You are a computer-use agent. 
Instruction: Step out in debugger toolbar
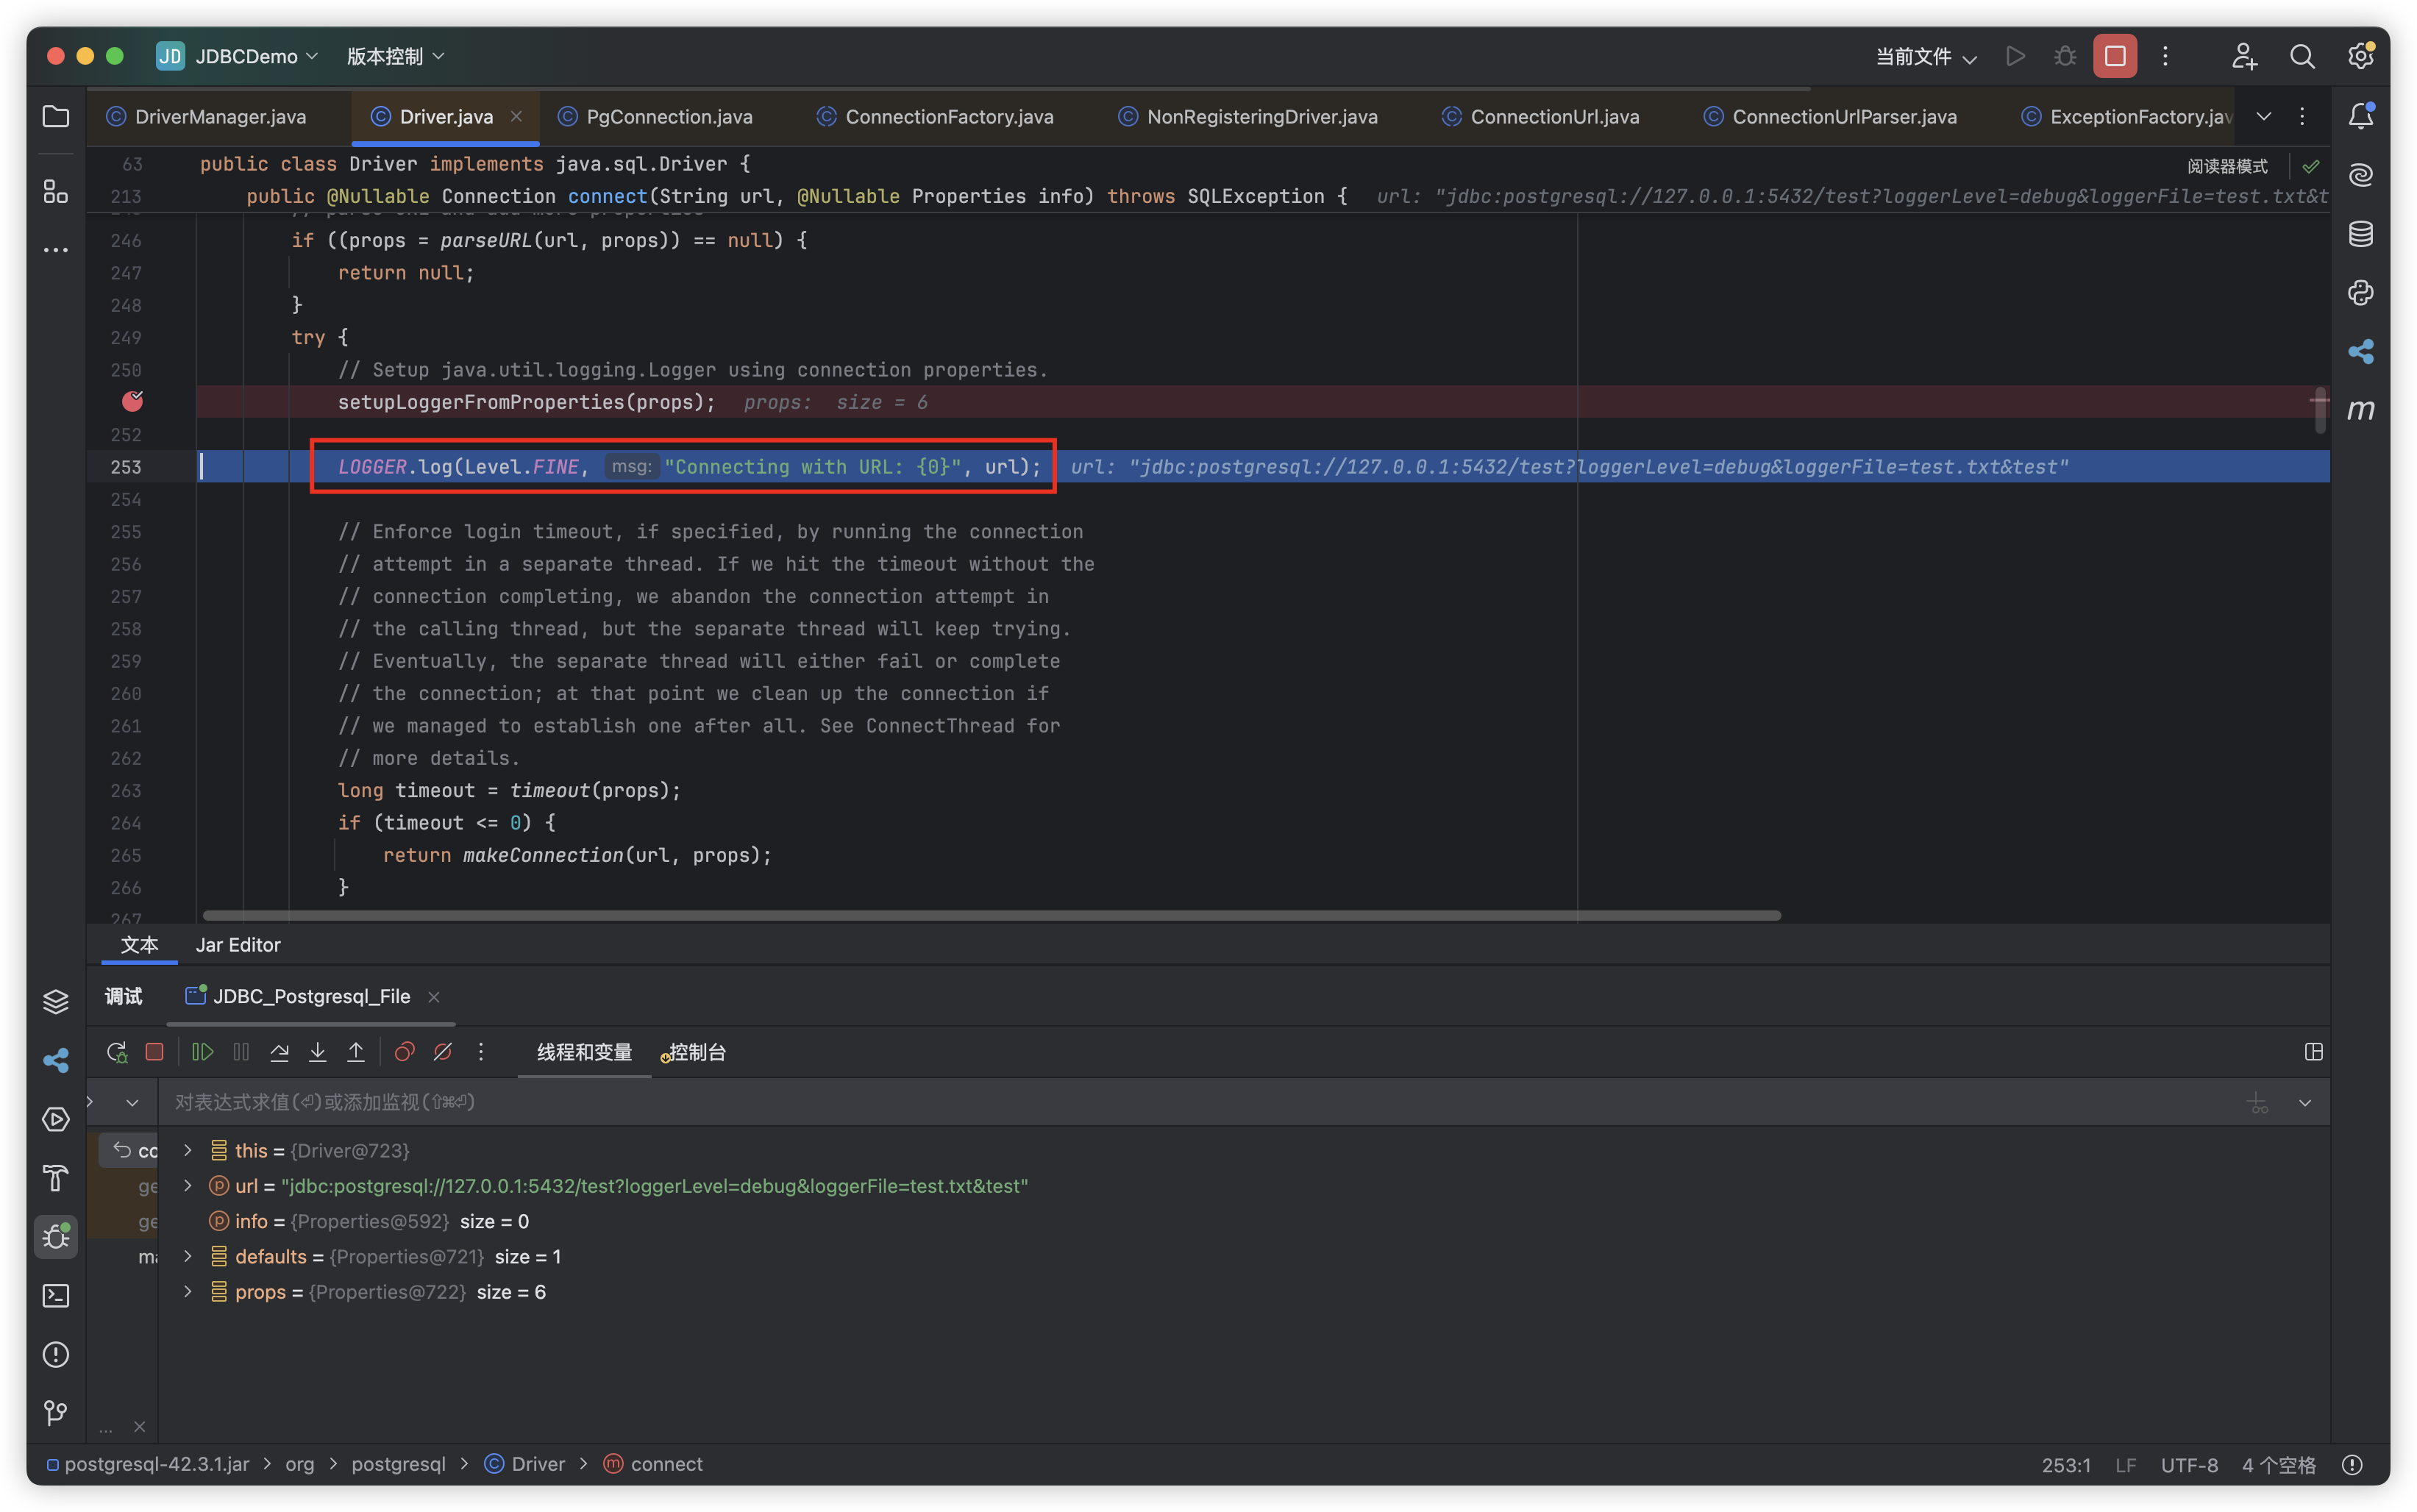tap(356, 1052)
